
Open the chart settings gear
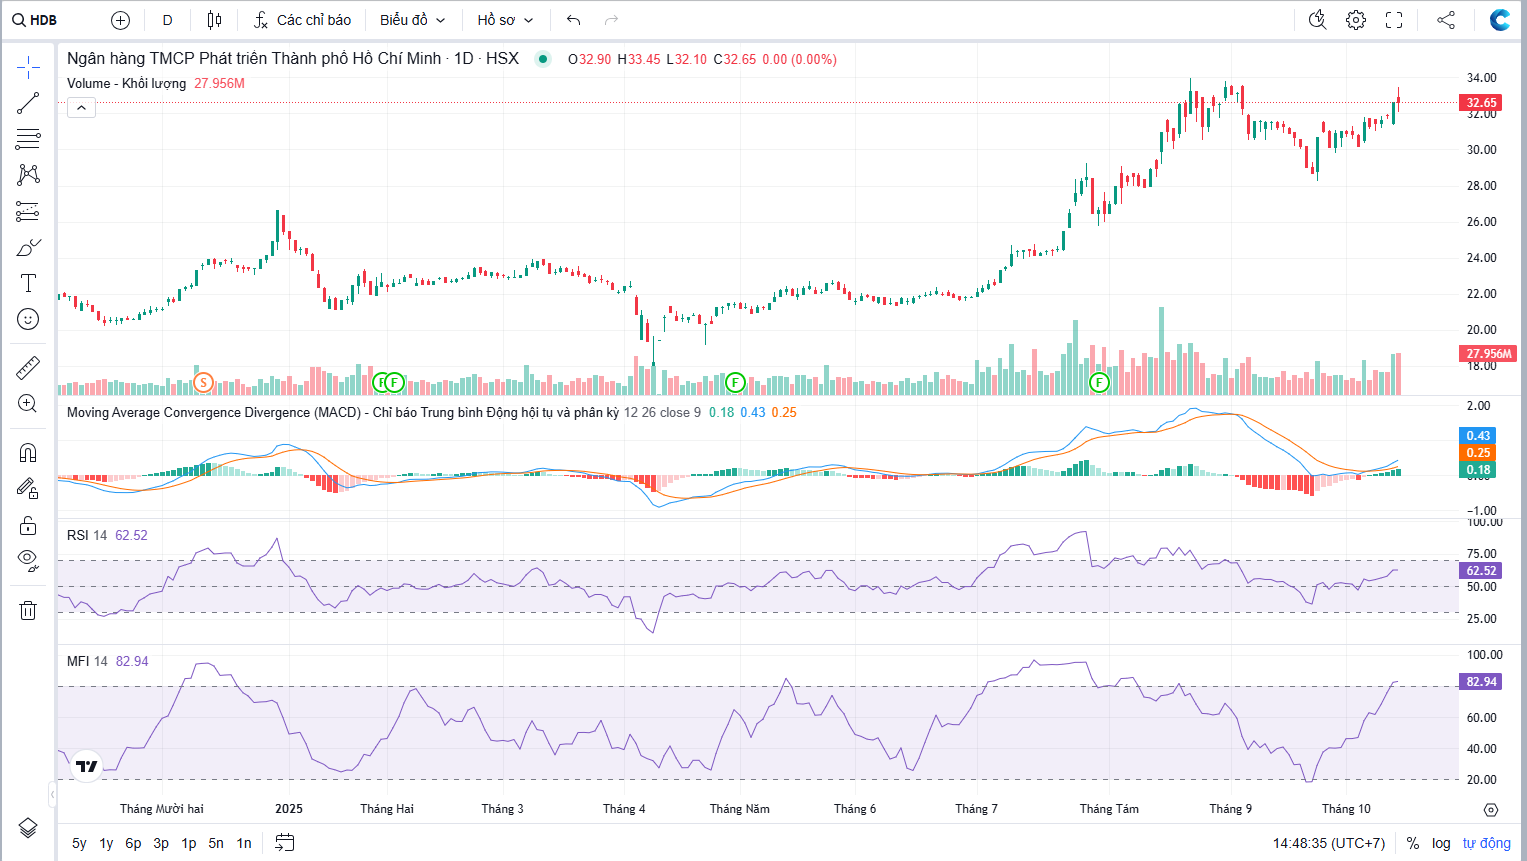(x=1356, y=20)
